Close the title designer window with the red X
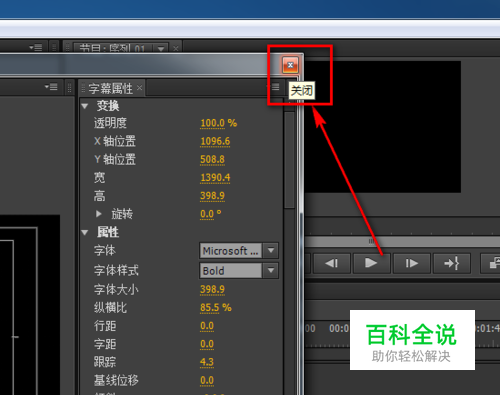 (290, 65)
